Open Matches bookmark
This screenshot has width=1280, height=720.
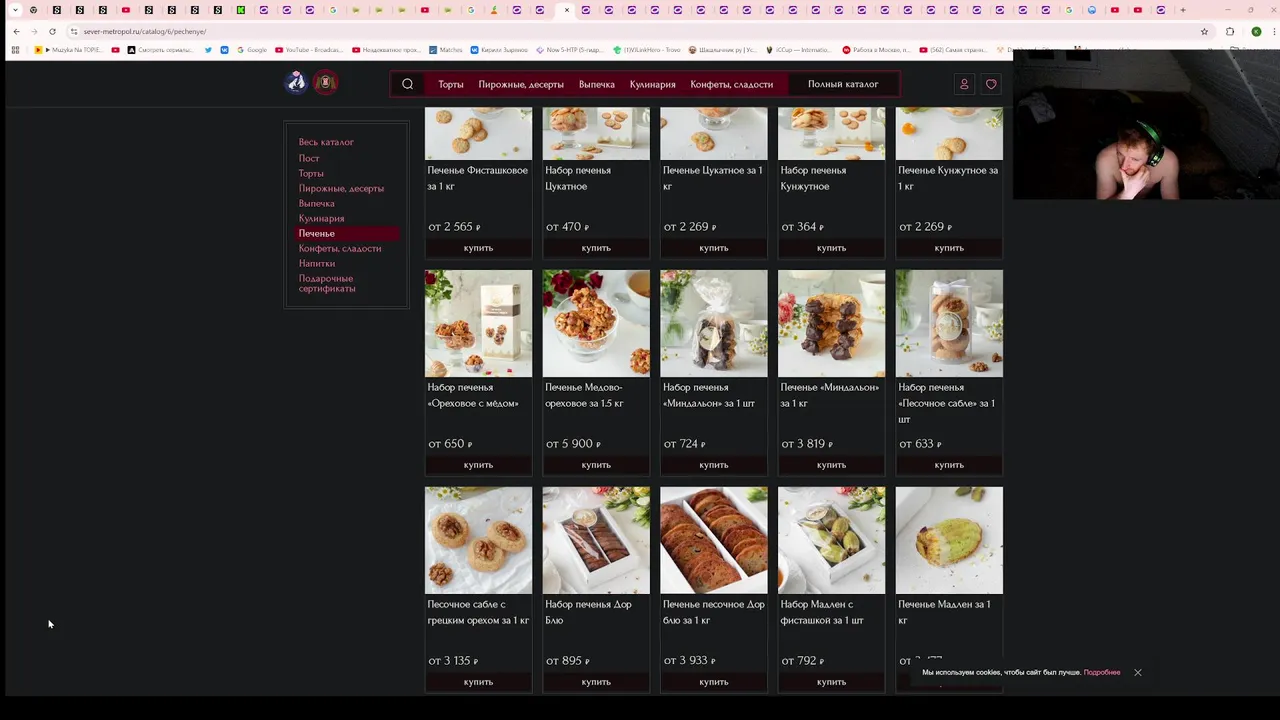tap(446, 49)
